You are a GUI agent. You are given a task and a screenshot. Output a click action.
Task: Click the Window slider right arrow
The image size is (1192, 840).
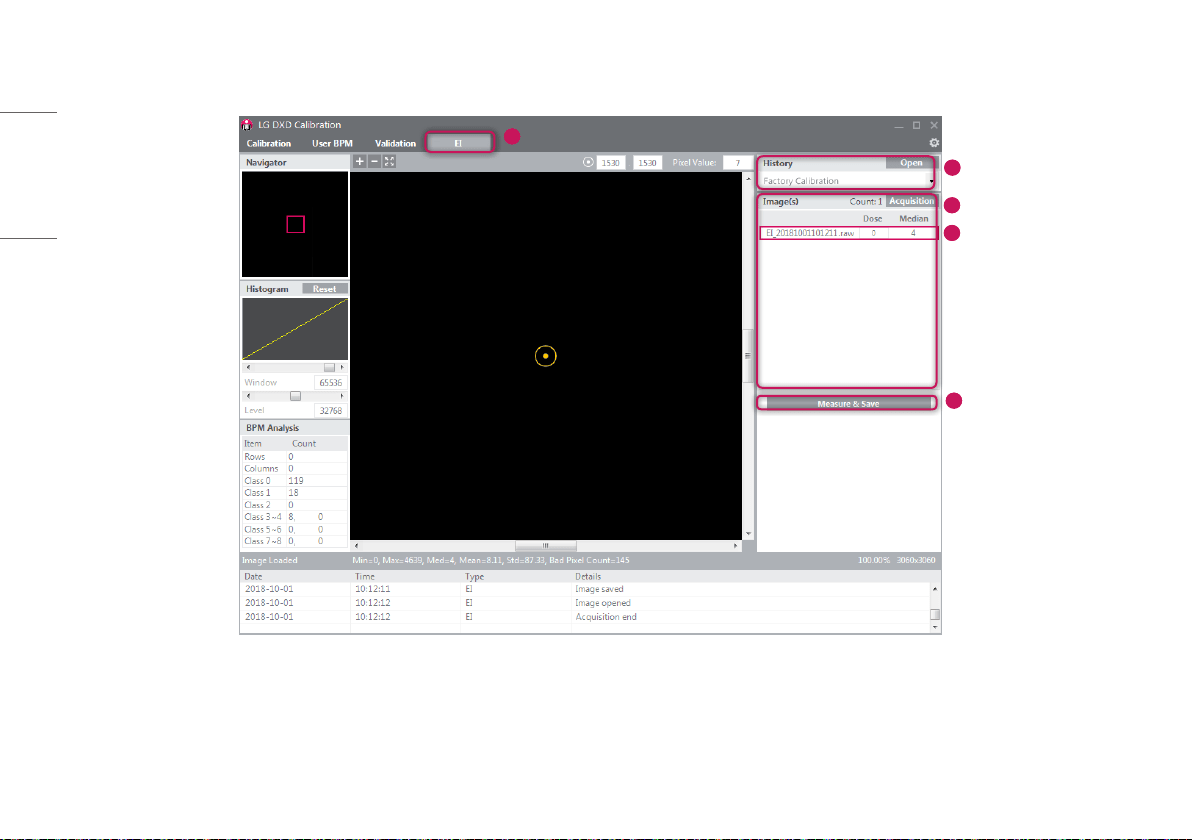pos(342,367)
